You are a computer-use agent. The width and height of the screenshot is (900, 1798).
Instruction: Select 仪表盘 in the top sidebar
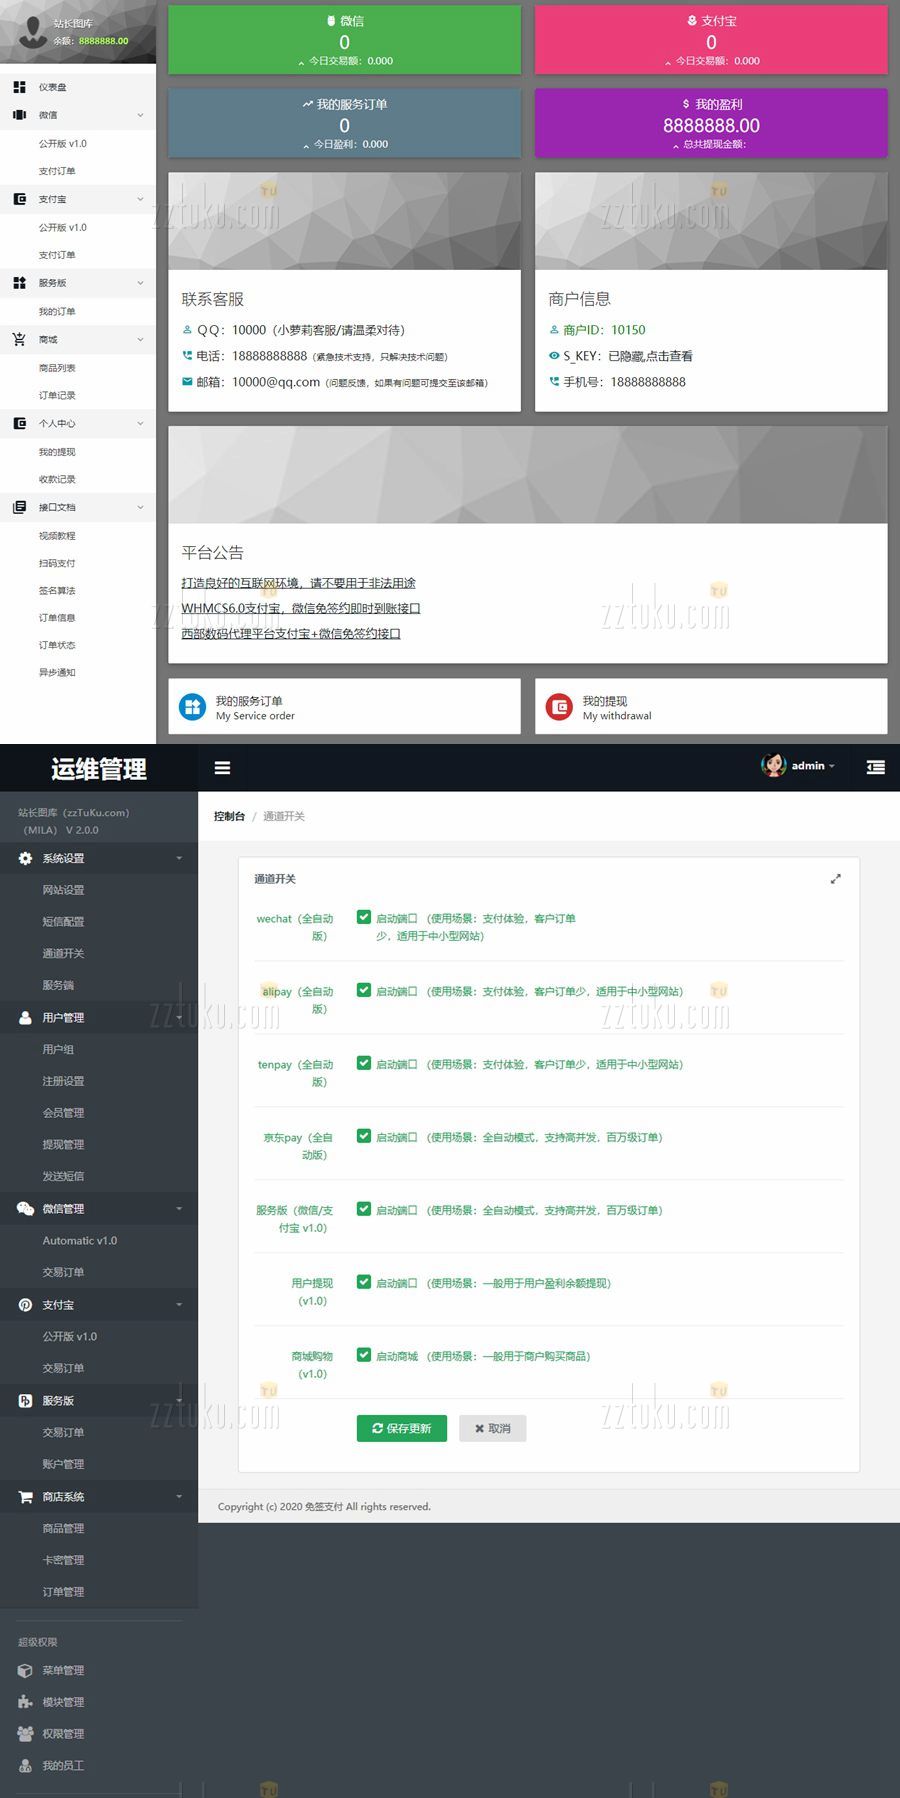click(x=52, y=87)
